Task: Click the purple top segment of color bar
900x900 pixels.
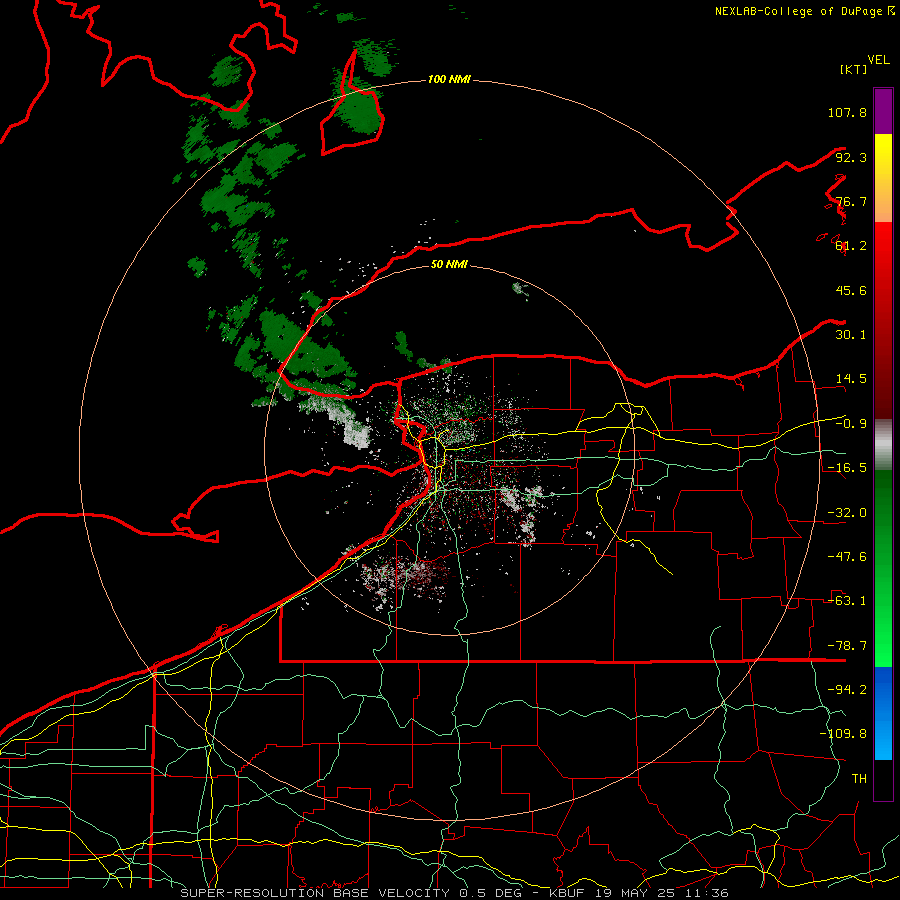Action: 883,111
